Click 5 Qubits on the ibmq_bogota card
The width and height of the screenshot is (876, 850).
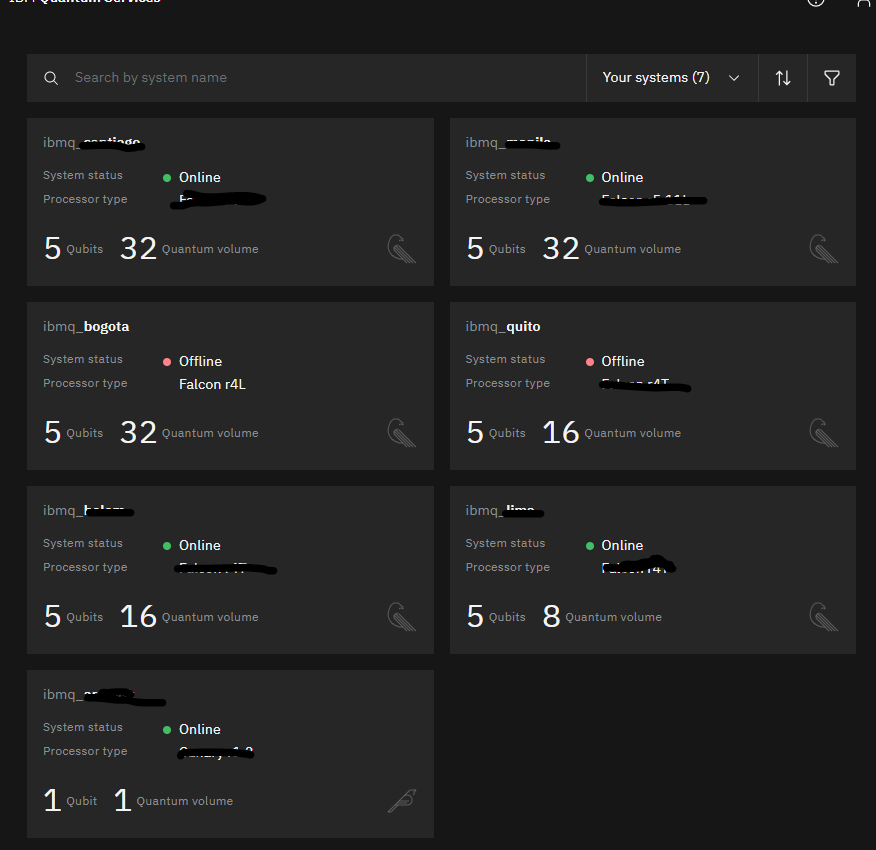pyautogui.click(x=73, y=433)
